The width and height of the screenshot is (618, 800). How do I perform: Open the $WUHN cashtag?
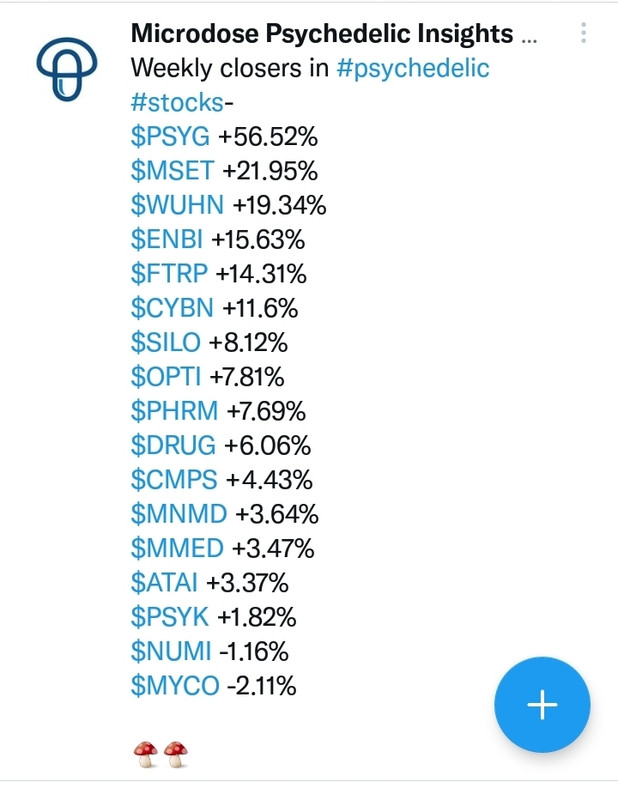pos(177,205)
